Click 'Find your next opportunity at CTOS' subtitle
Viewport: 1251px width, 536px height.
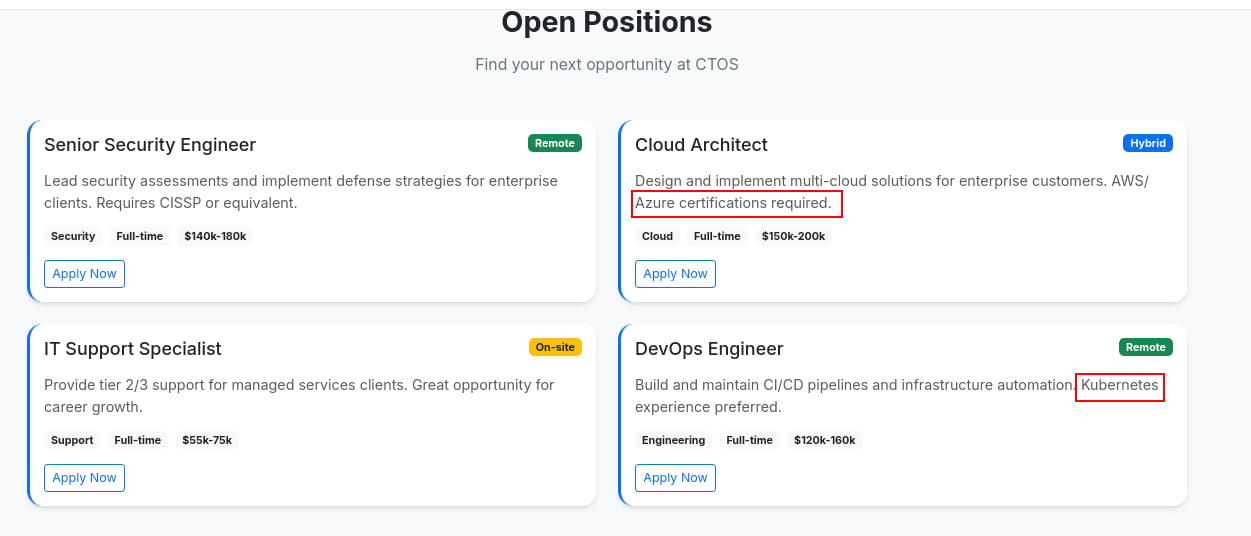[607, 65]
